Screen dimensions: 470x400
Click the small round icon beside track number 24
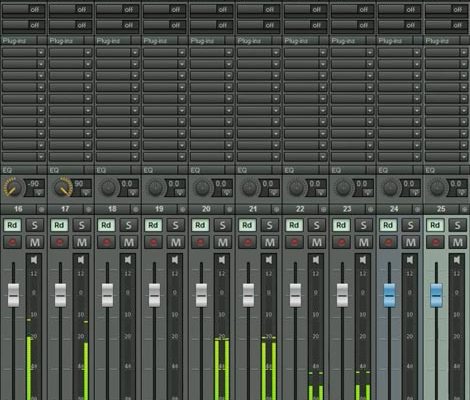(418, 210)
